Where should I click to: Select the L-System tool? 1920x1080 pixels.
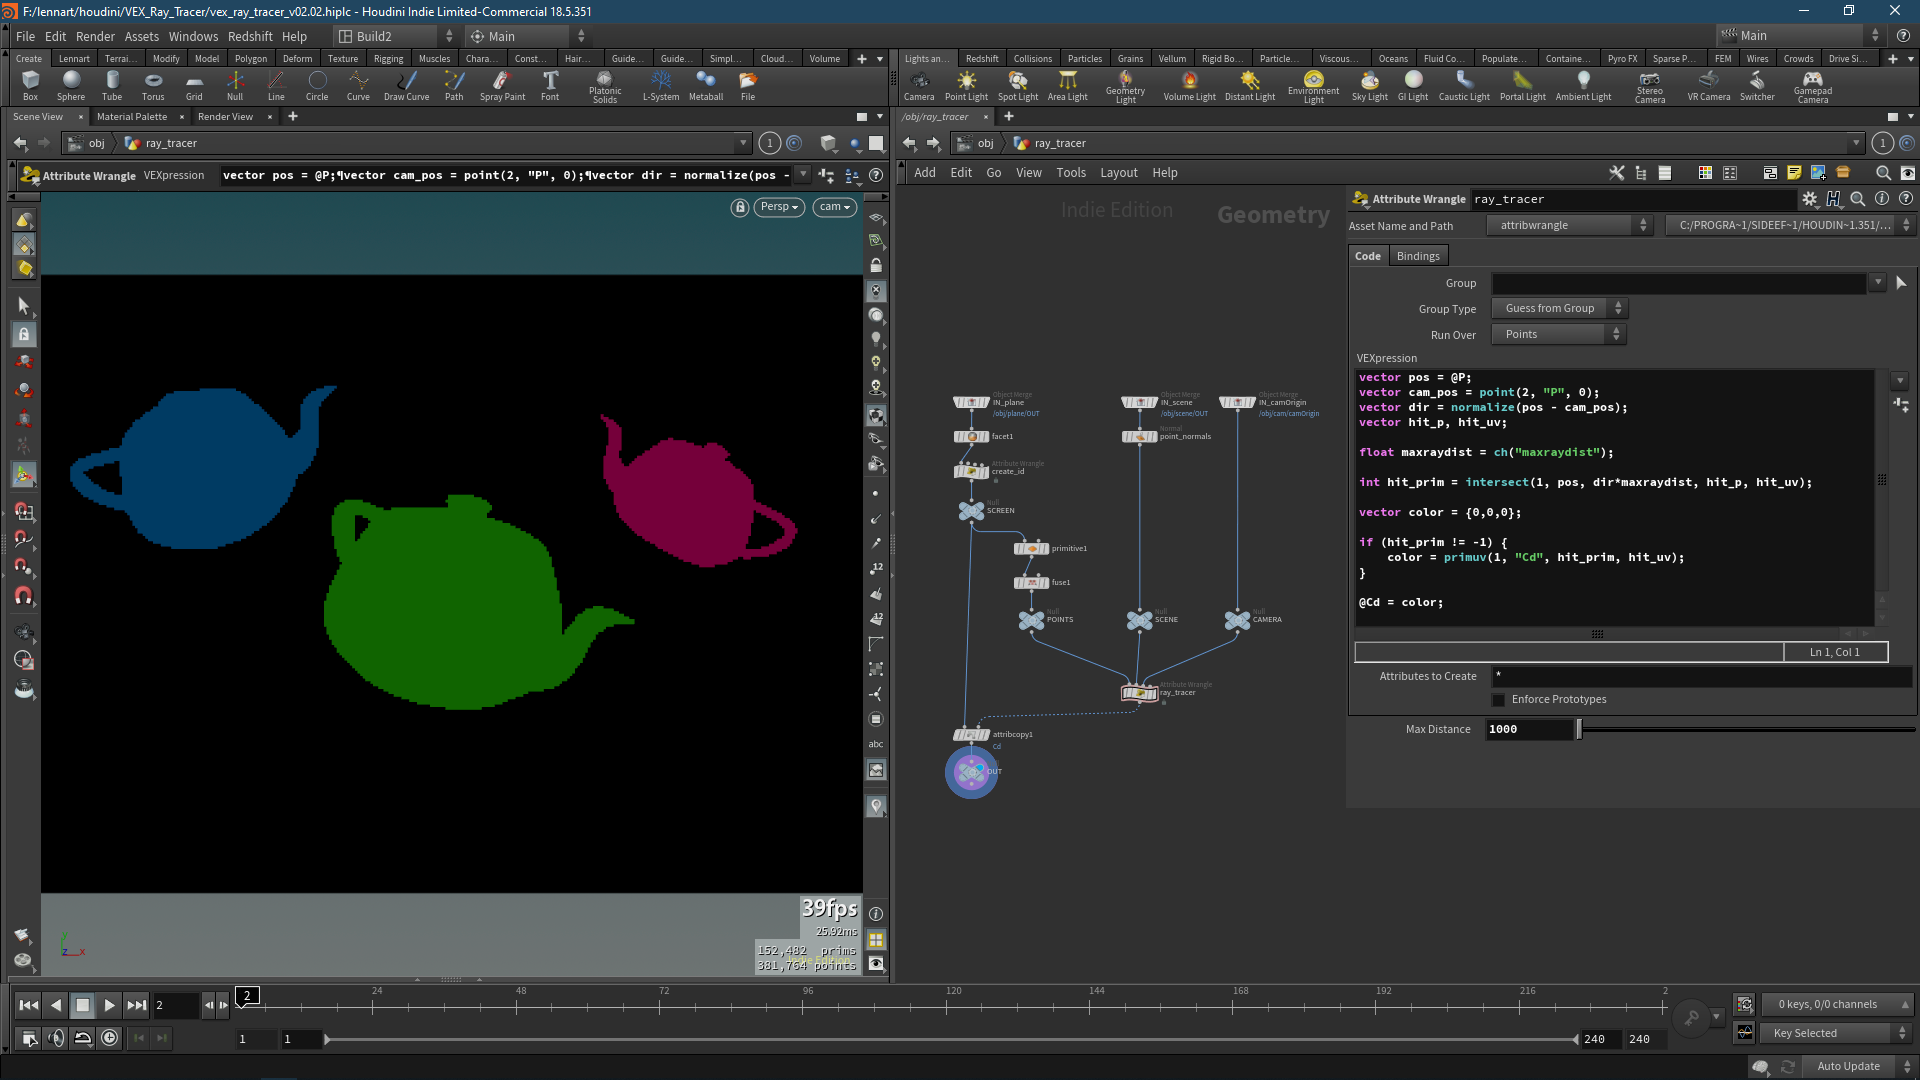click(x=661, y=86)
